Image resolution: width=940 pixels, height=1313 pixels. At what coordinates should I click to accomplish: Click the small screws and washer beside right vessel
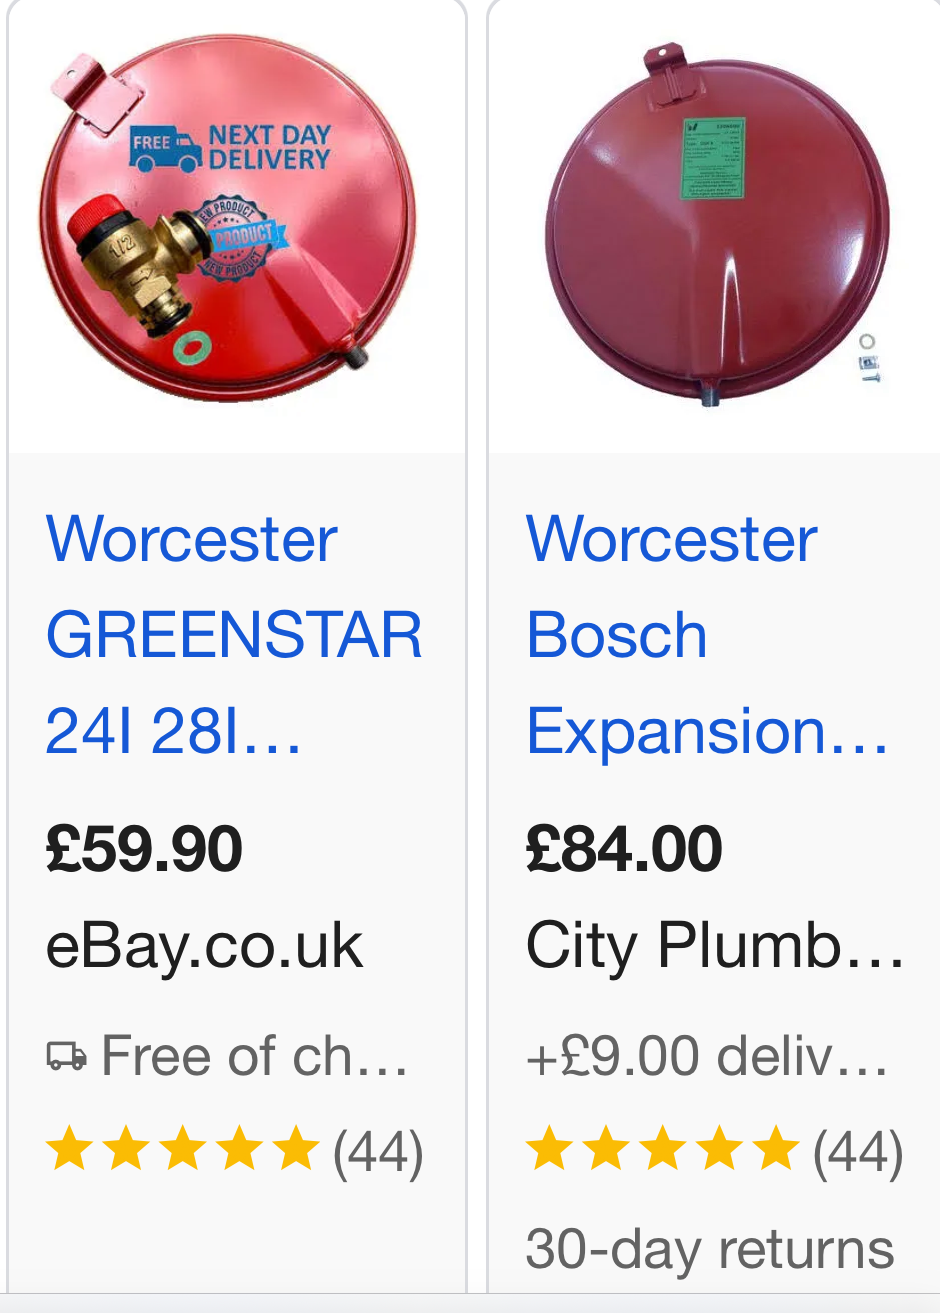pos(867,359)
